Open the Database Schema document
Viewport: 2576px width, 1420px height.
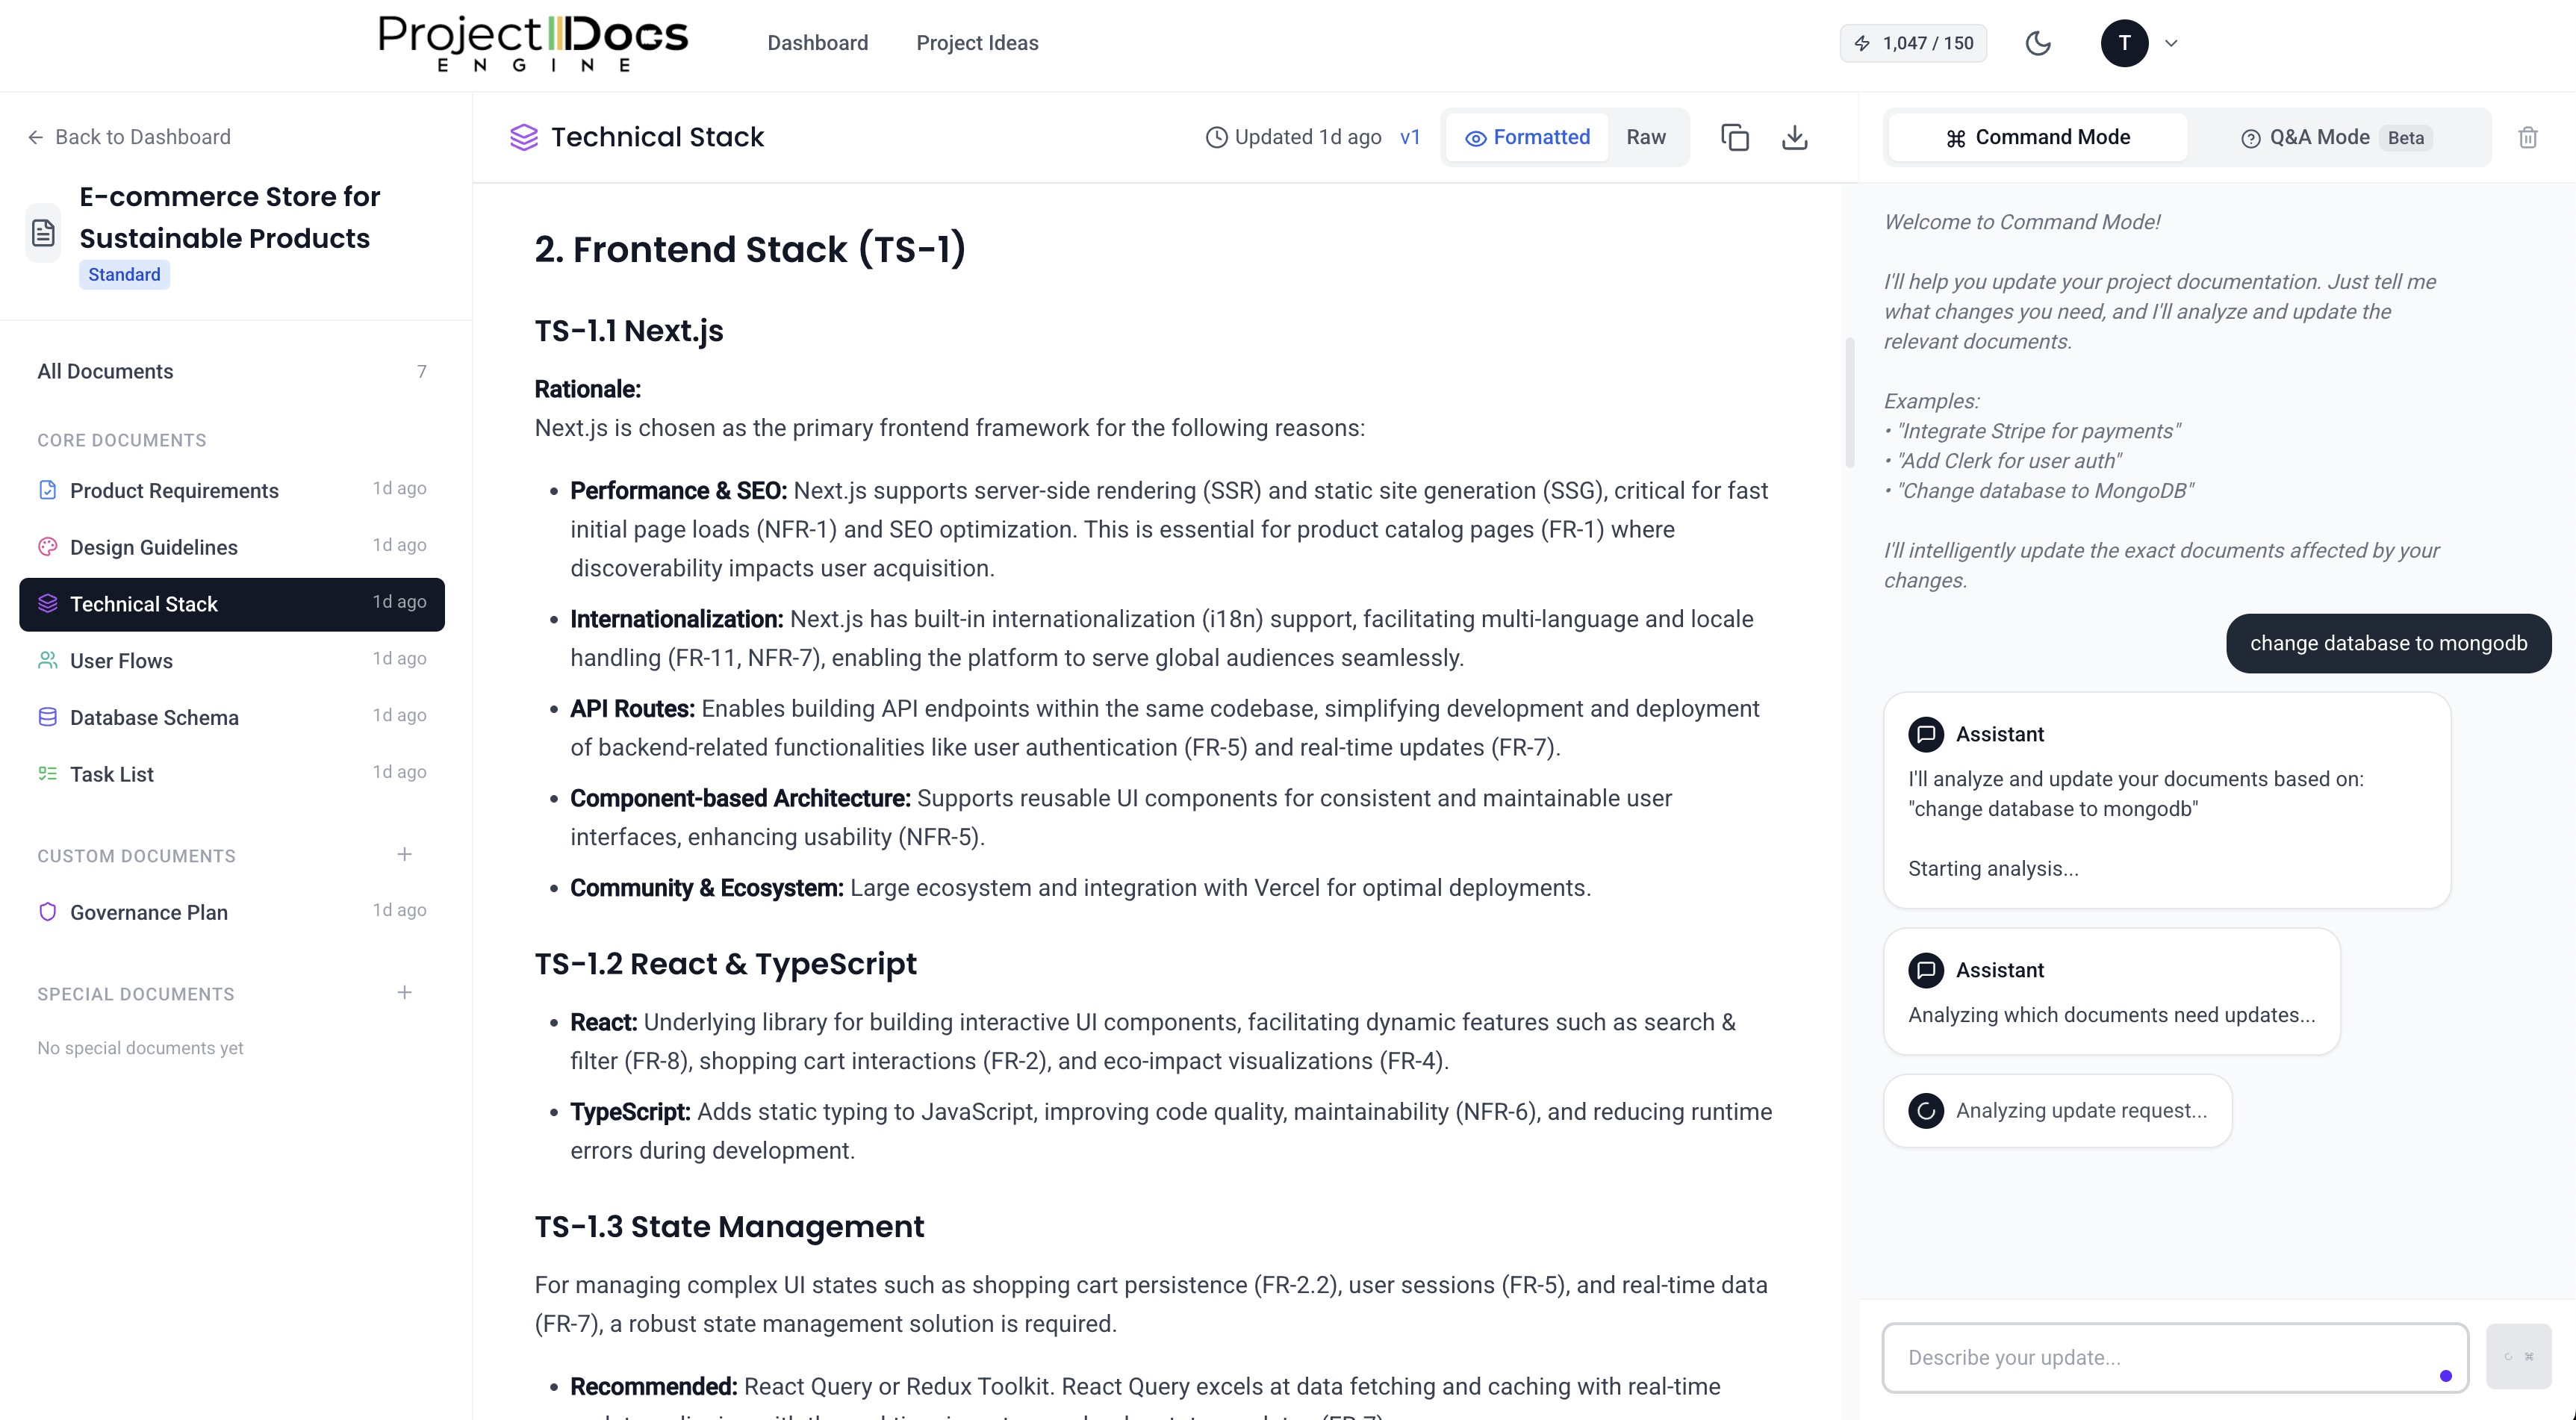154,717
